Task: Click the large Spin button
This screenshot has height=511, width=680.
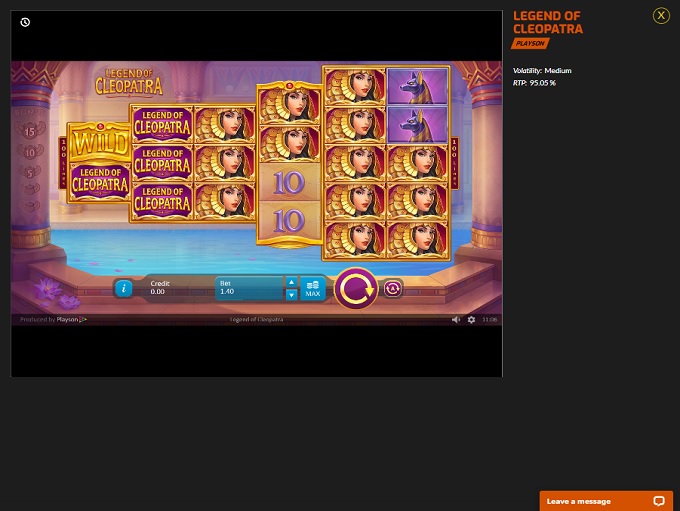Action: coord(355,289)
